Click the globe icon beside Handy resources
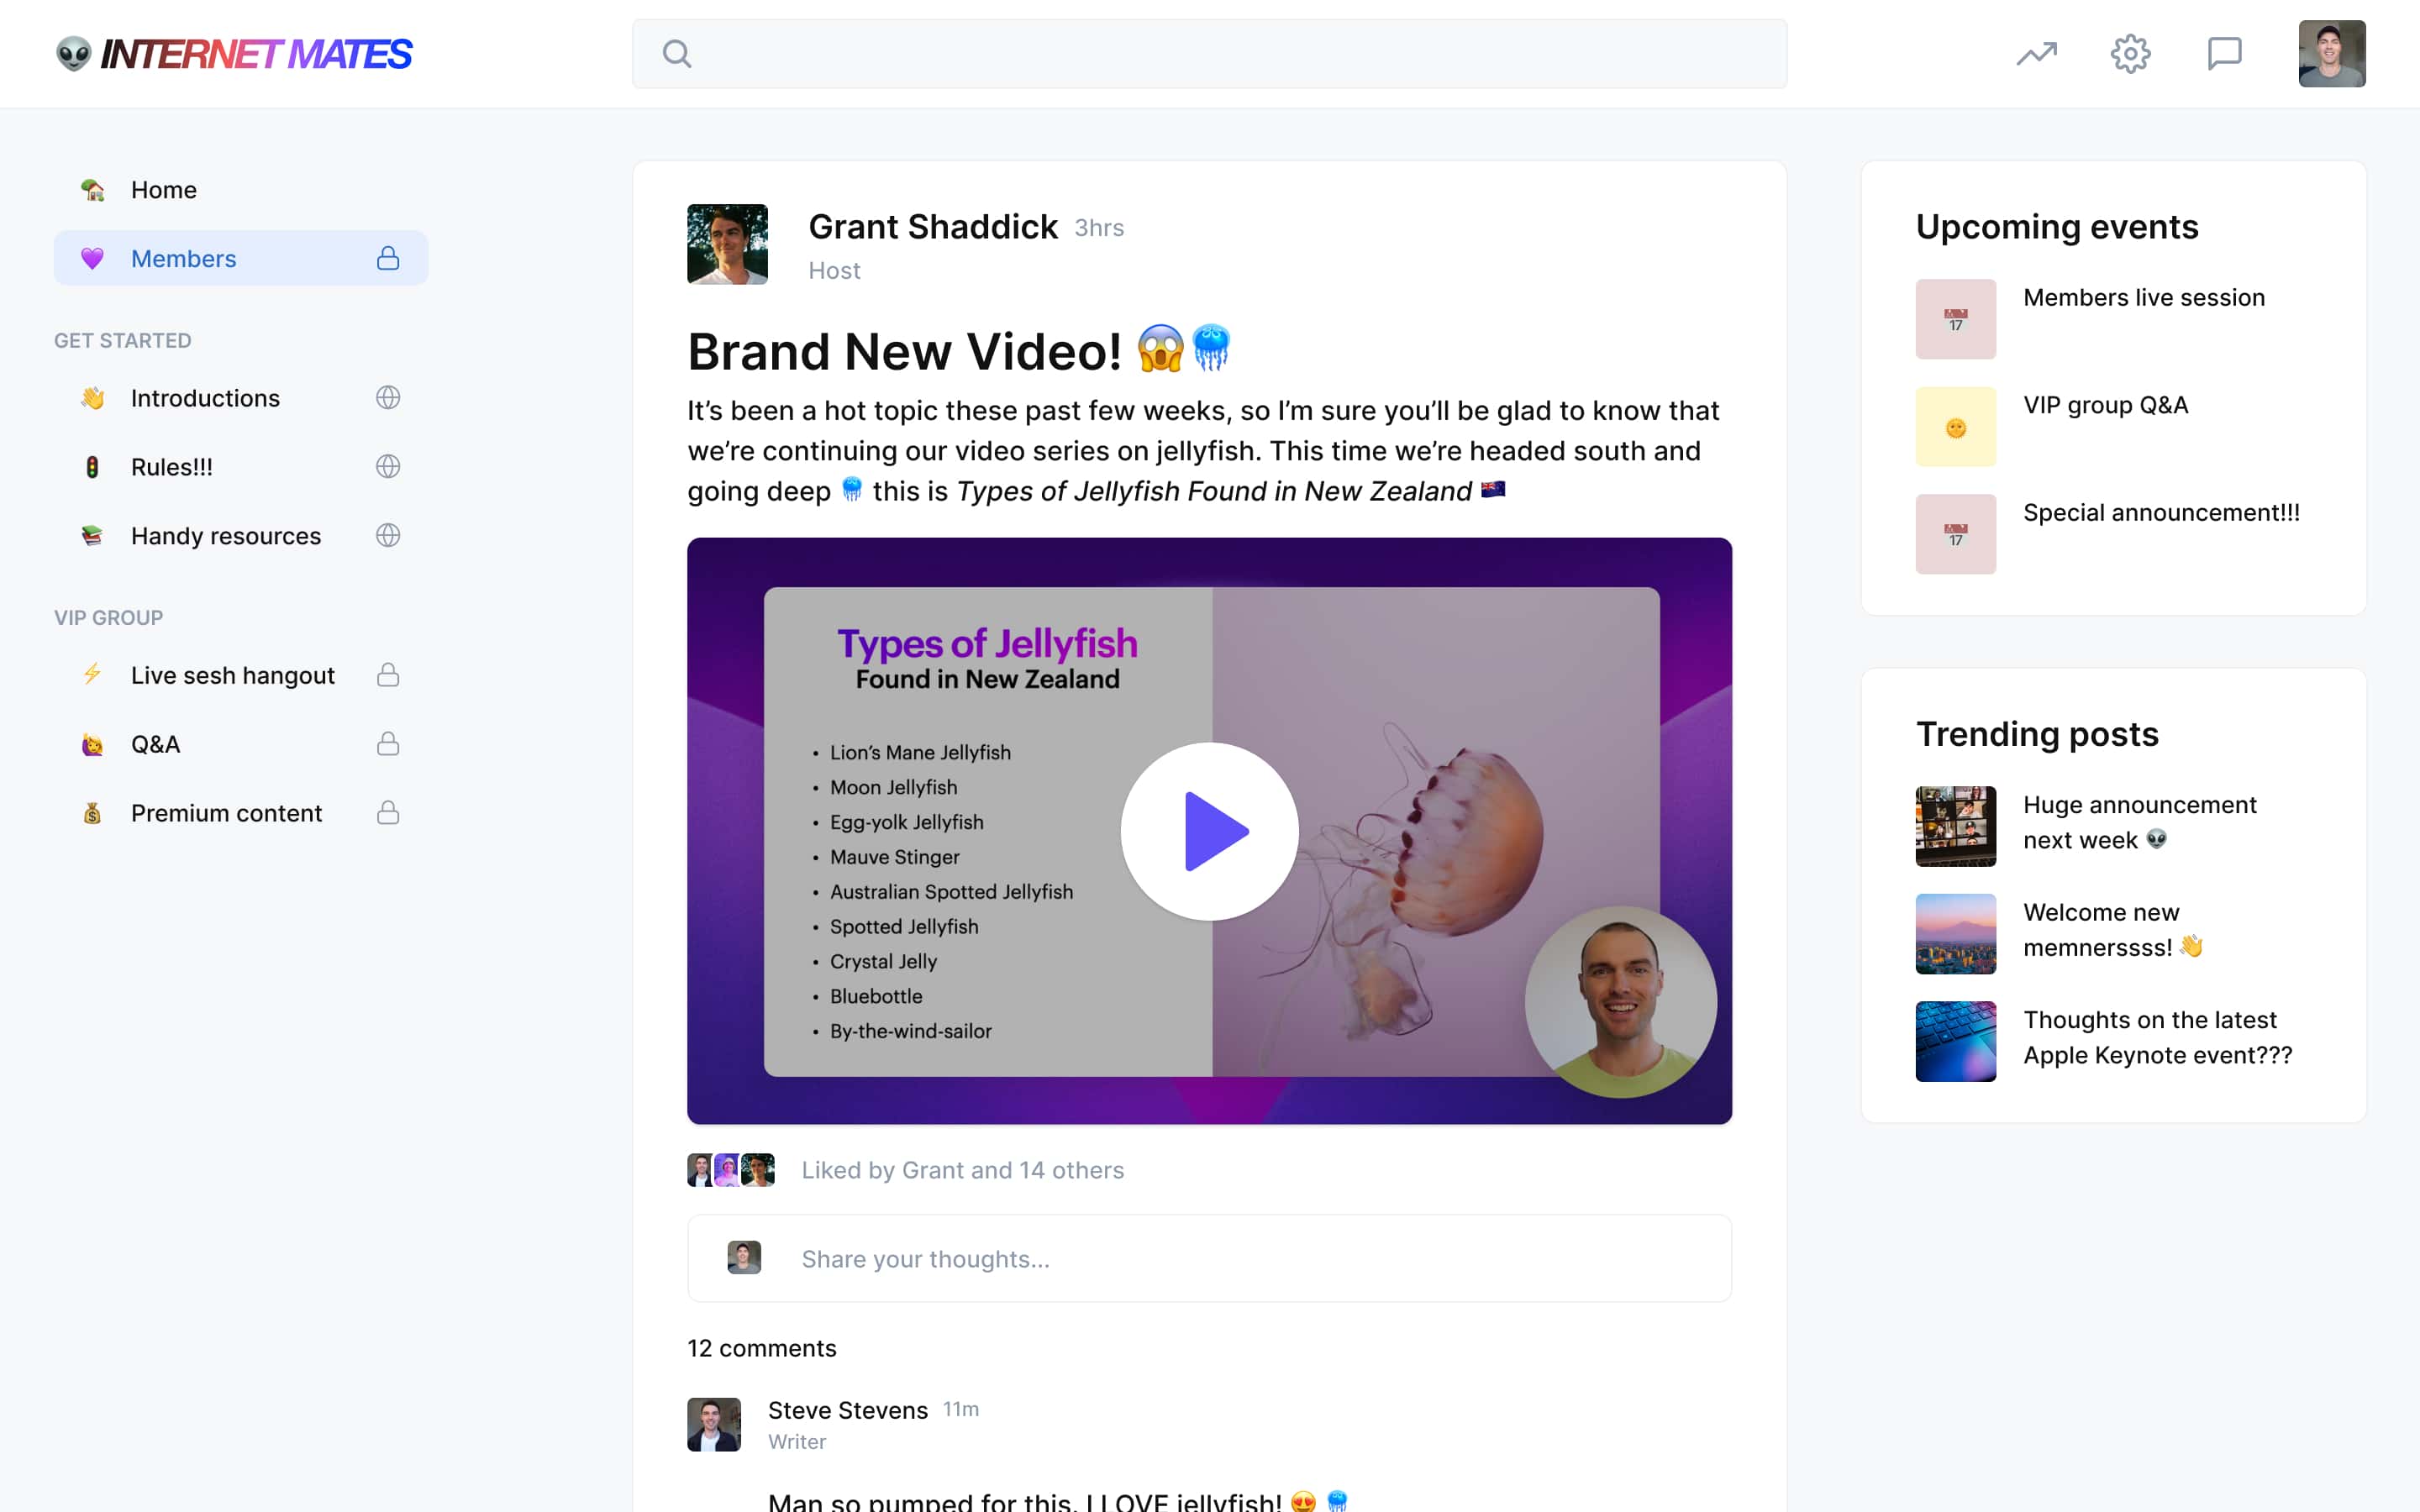2420x1512 pixels. click(387, 535)
